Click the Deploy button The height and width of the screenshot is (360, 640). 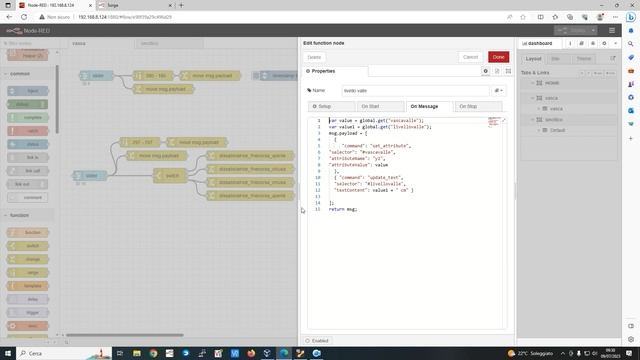point(572,31)
